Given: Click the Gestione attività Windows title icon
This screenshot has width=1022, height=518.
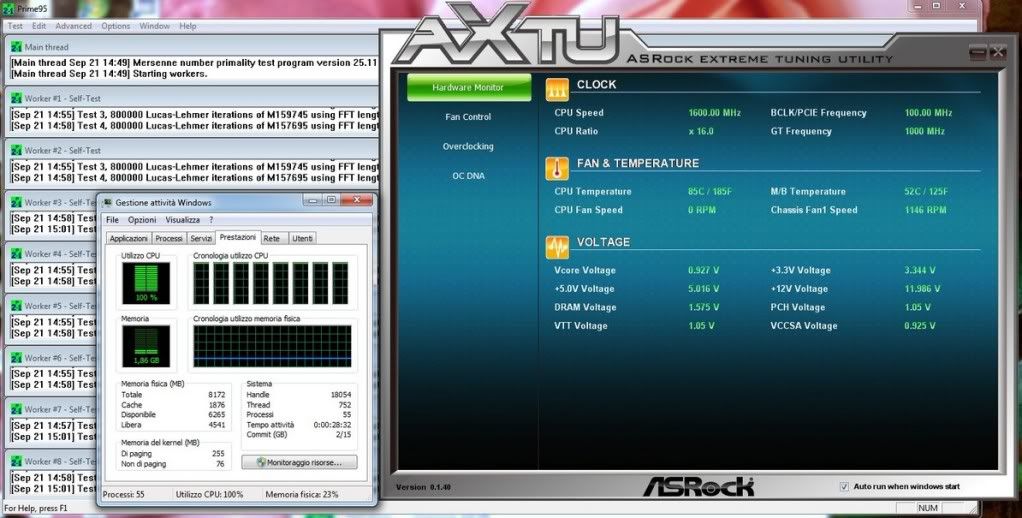Looking at the screenshot, I should [x=108, y=203].
